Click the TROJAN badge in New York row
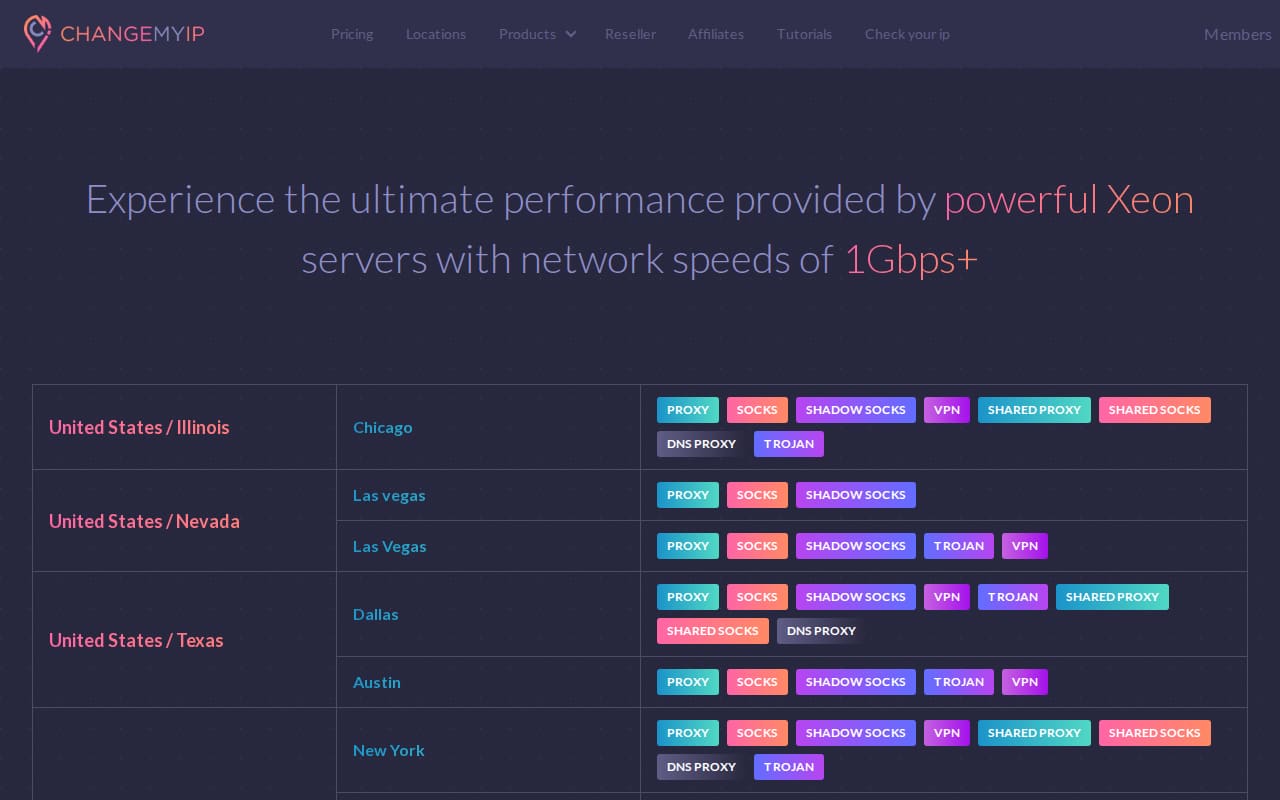 click(789, 767)
